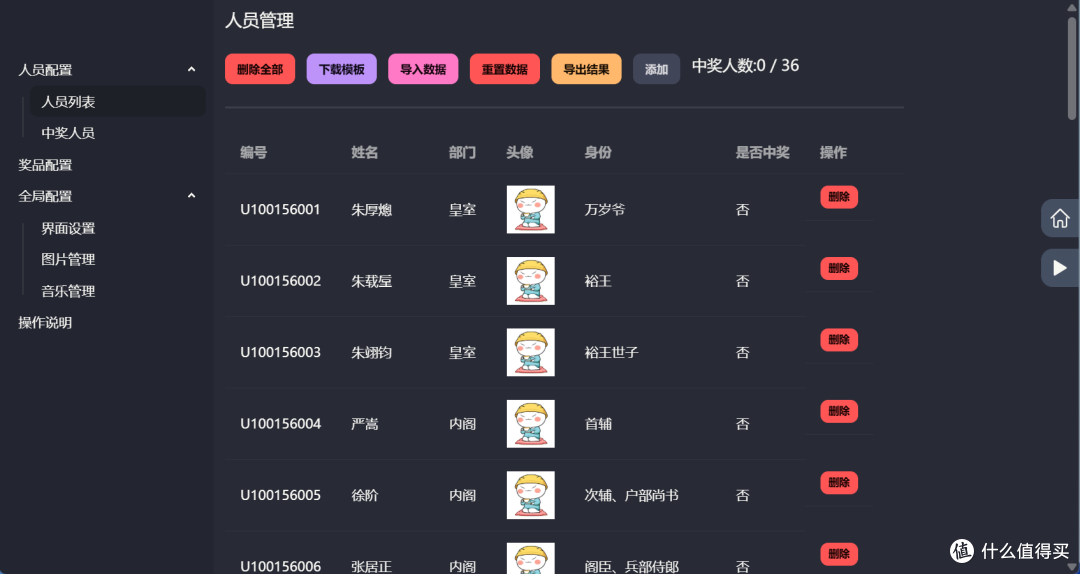Click the name cell 徐阶
Image resolution: width=1080 pixels, height=574 pixels.
pos(364,495)
